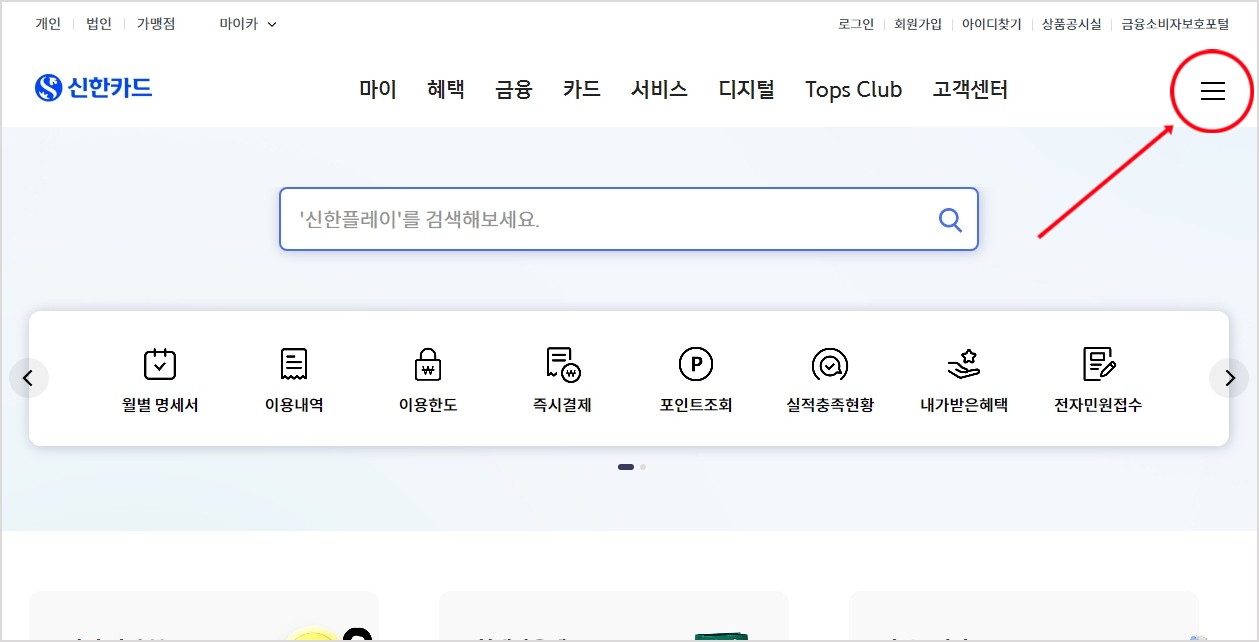The height and width of the screenshot is (642, 1259).
Task: Open 이용한도 lock icon
Action: (x=428, y=364)
